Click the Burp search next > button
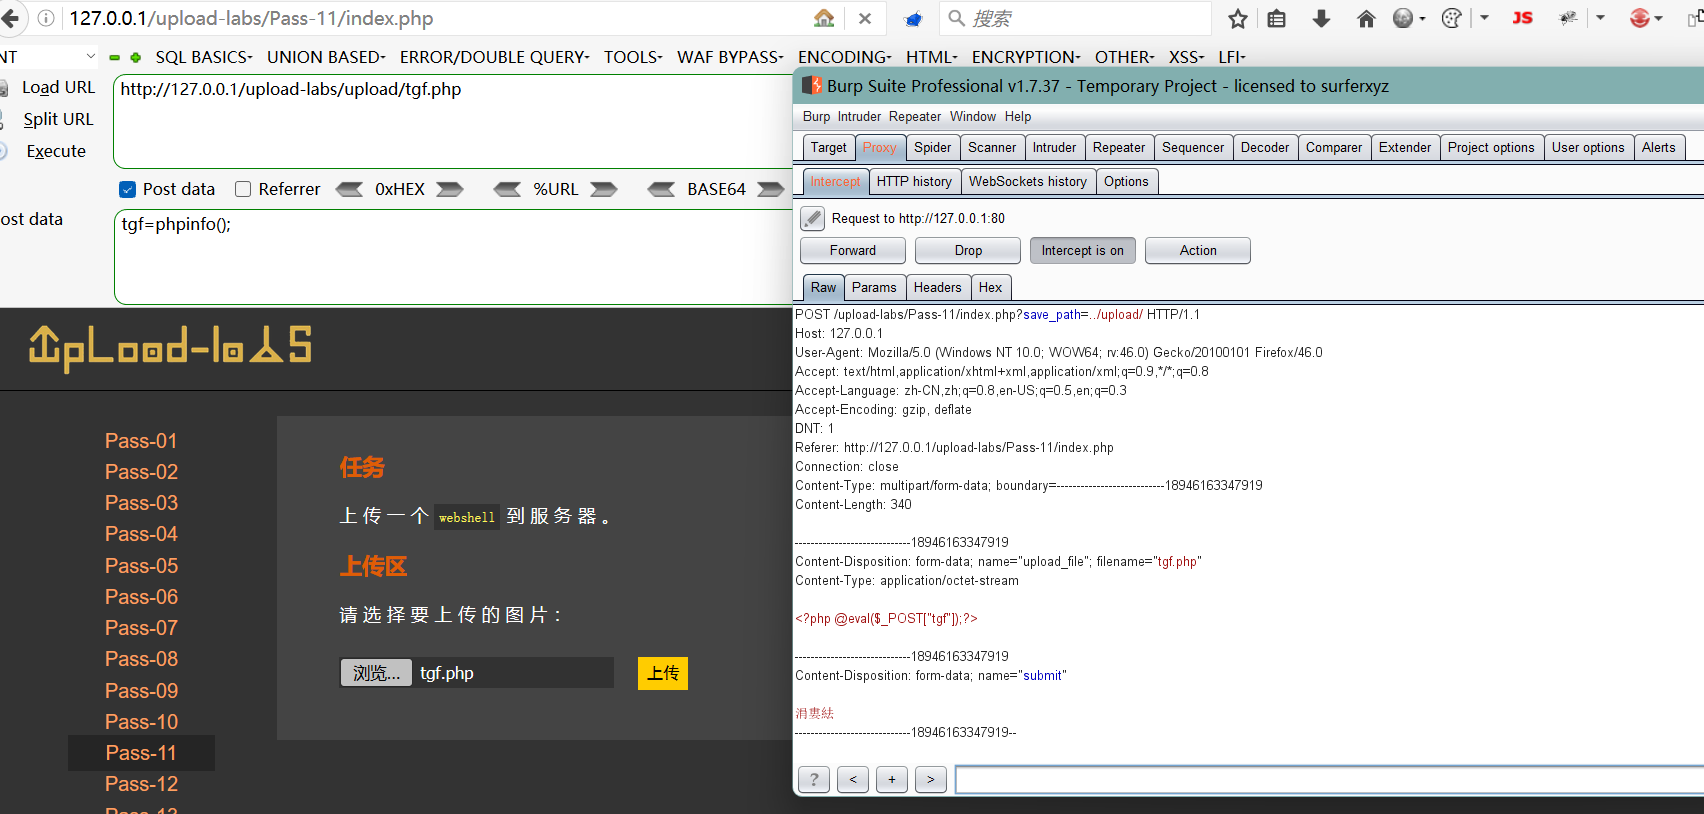 [931, 780]
